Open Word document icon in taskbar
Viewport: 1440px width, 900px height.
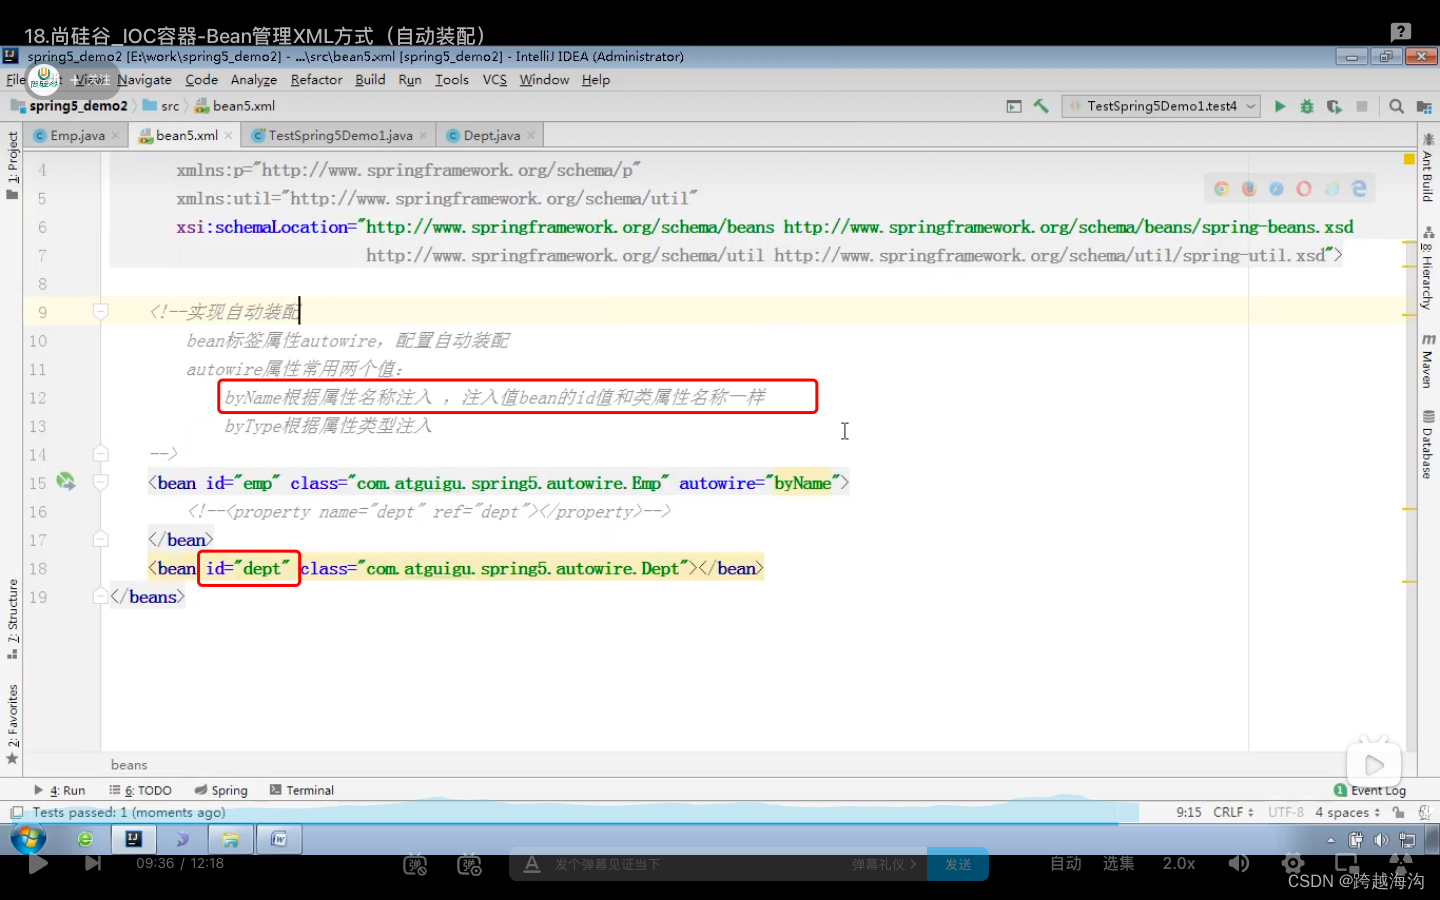point(279,839)
